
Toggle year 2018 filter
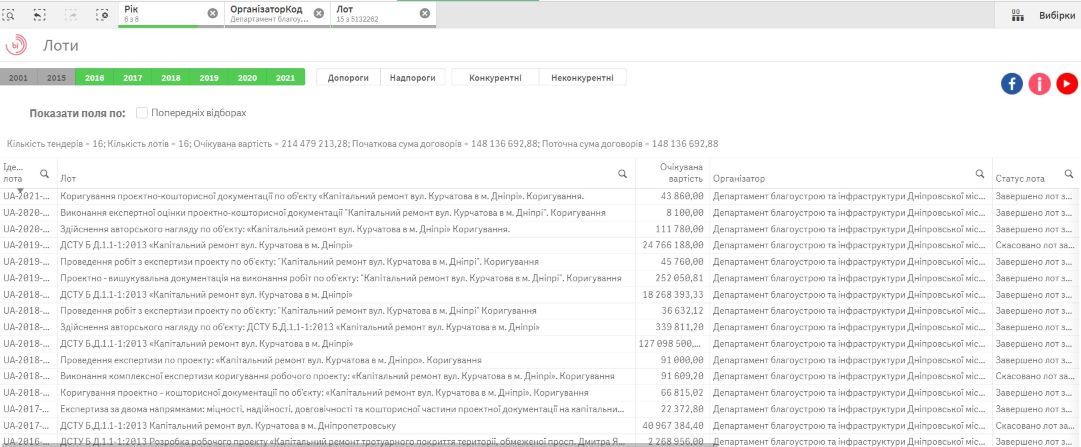point(171,78)
